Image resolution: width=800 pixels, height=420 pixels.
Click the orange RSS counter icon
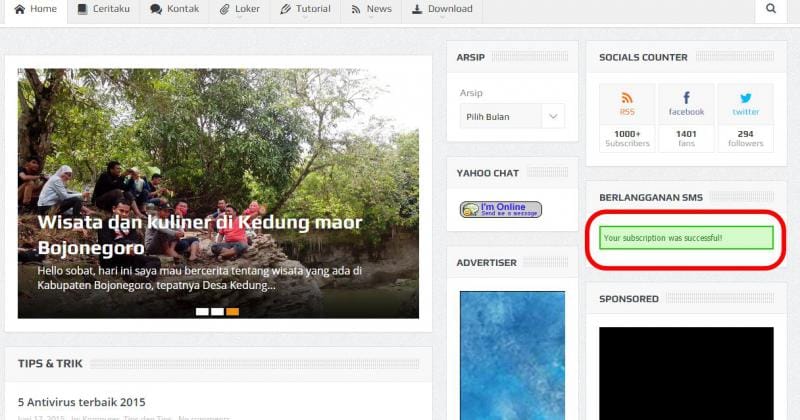pos(627,97)
